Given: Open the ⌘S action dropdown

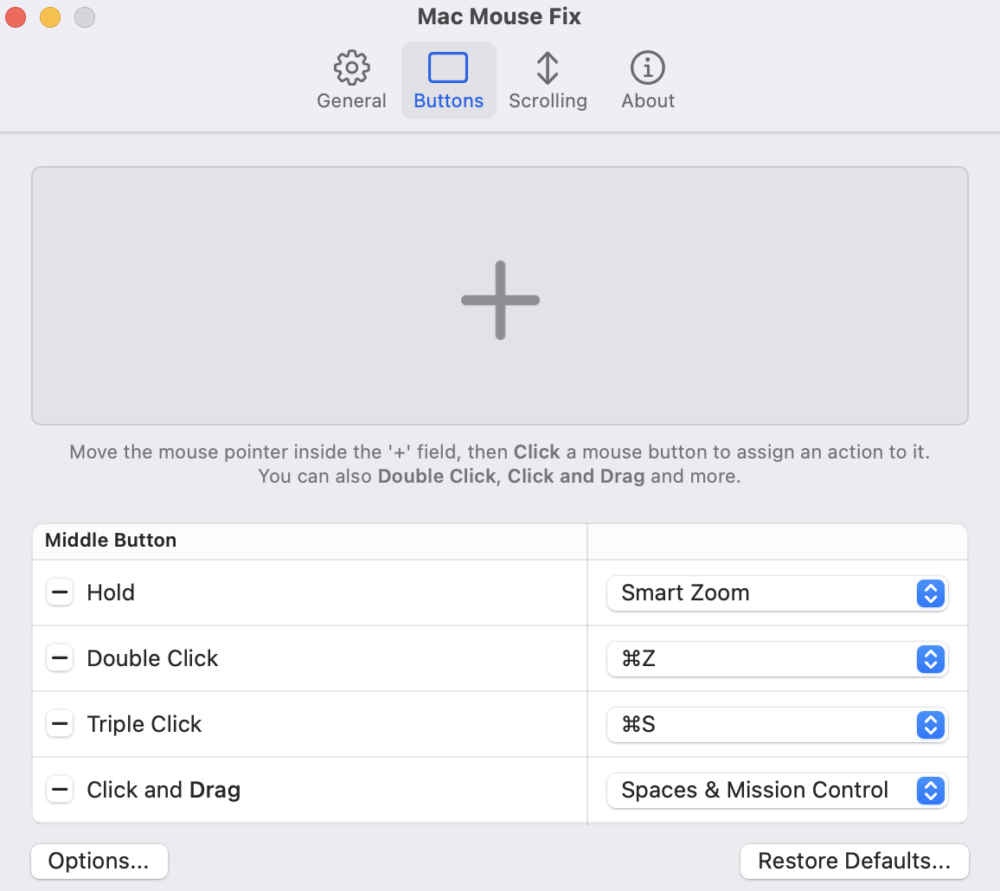Looking at the screenshot, I should pyautogui.click(x=777, y=725).
